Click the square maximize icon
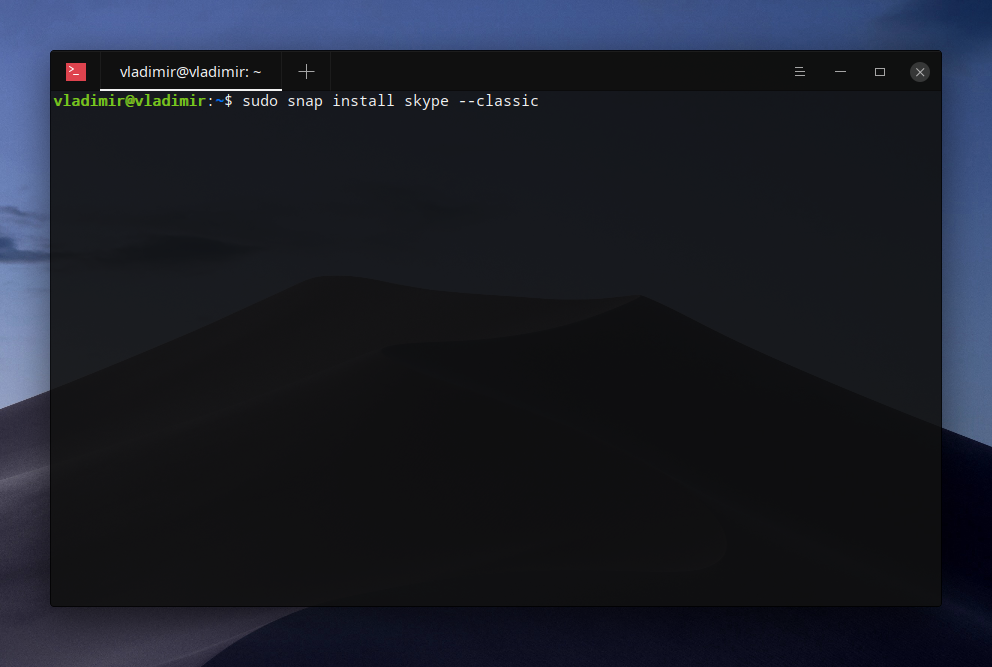This screenshot has height=667, width=992. tap(880, 71)
